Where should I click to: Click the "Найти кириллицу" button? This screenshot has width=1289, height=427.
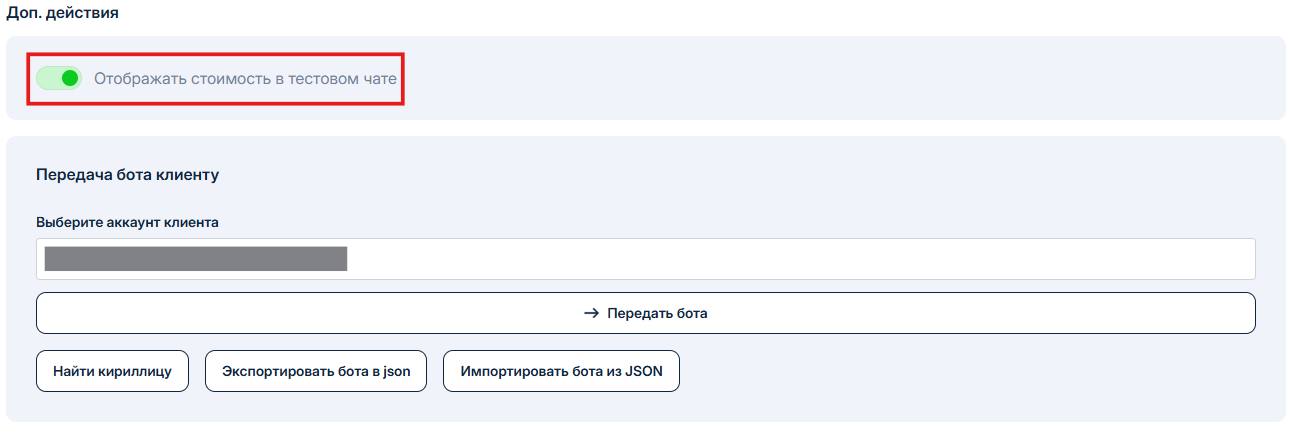(112, 371)
